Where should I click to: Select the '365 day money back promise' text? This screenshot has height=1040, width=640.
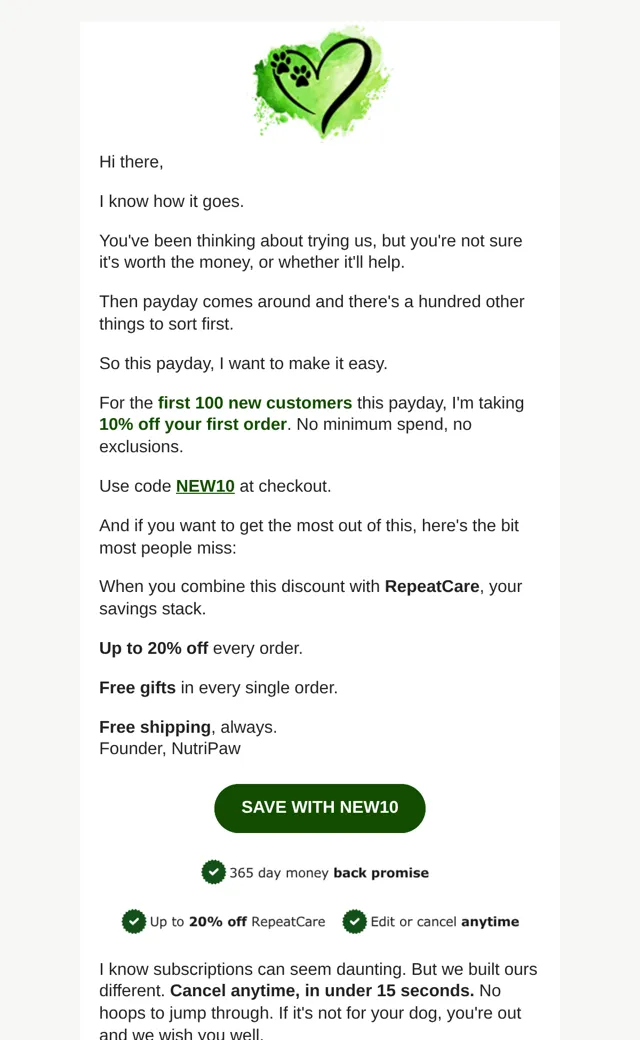pyautogui.click(x=329, y=873)
